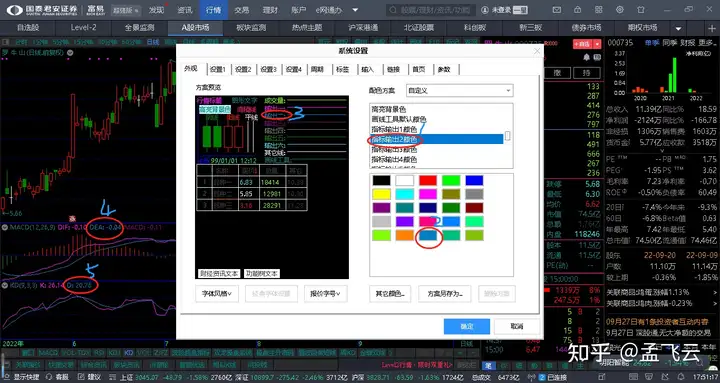This screenshot has width=720, height=383.
Task: Pick the red color swatch
Action: 428,180
